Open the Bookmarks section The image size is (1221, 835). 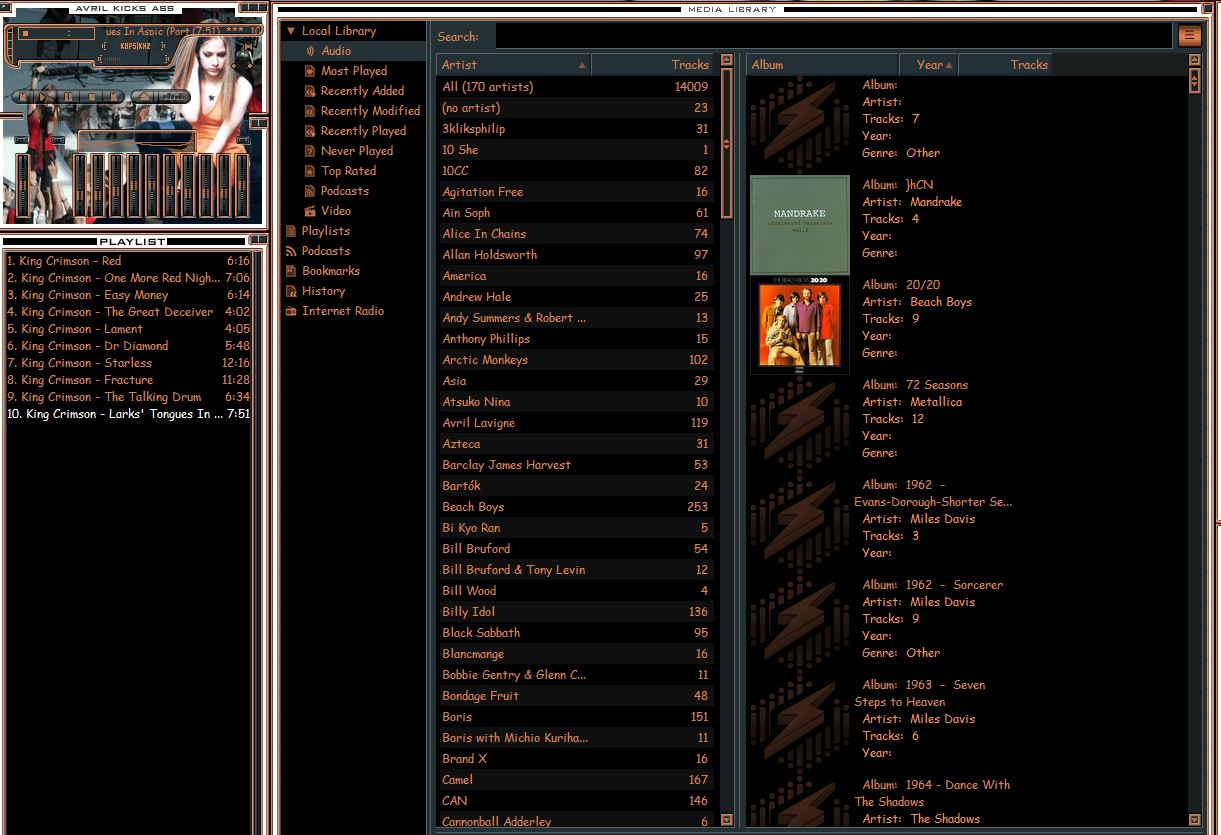click(331, 271)
